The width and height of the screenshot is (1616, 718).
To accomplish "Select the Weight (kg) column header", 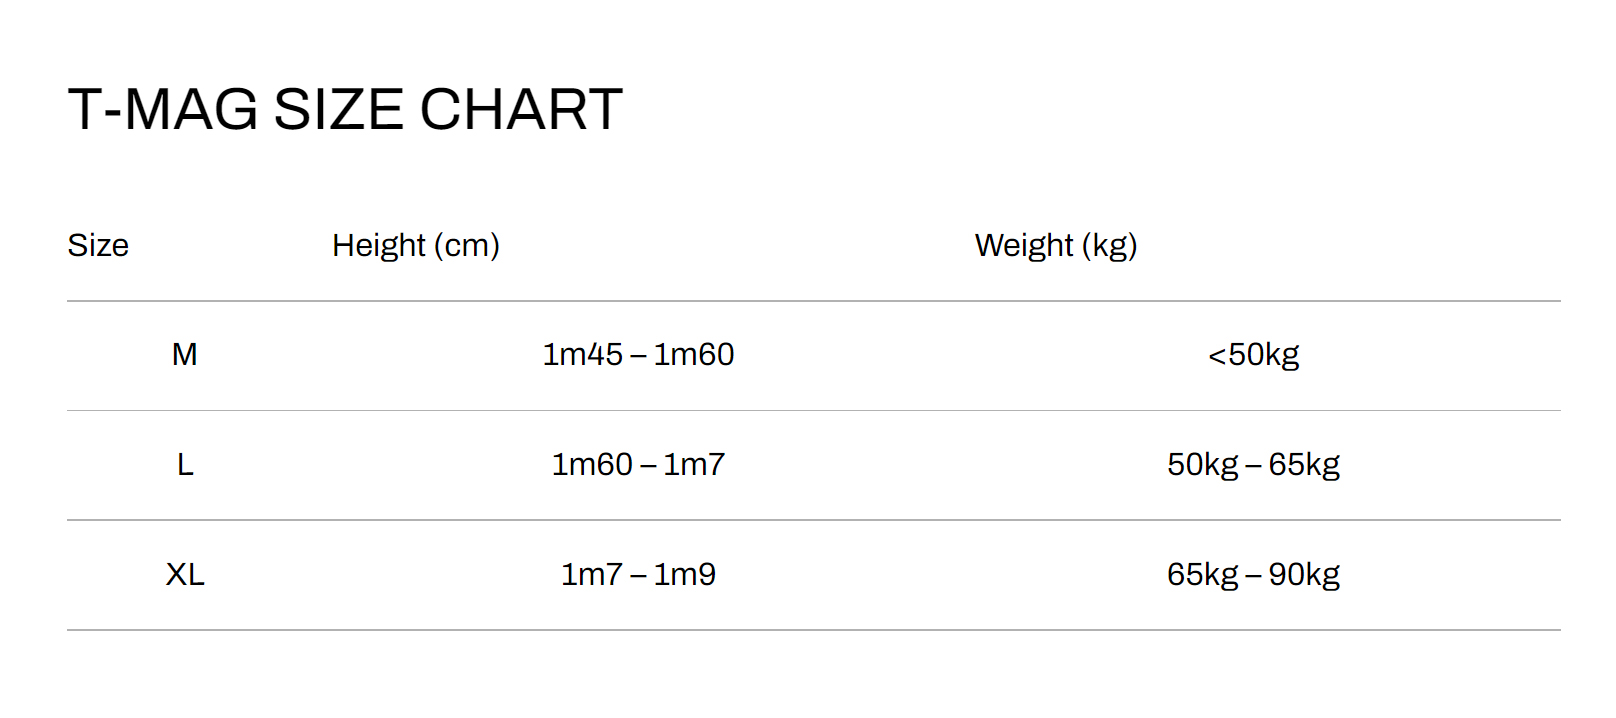I will pos(1056,245).
